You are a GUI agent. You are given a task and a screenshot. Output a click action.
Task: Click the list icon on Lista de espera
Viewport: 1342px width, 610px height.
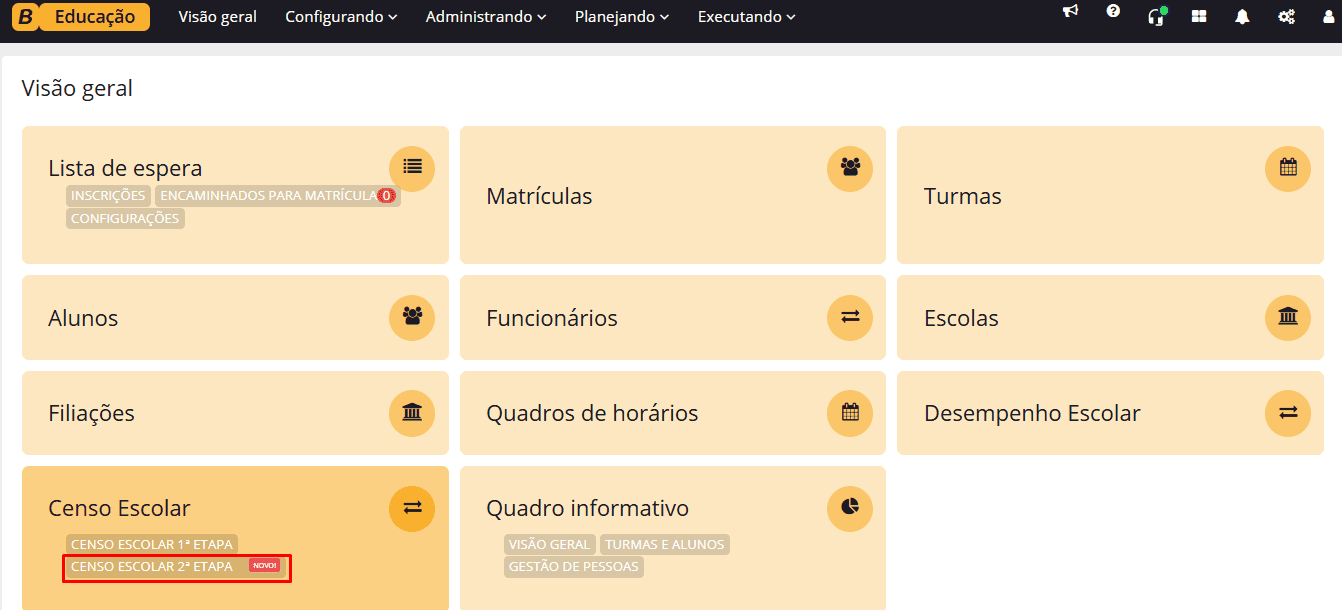(x=412, y=168)
